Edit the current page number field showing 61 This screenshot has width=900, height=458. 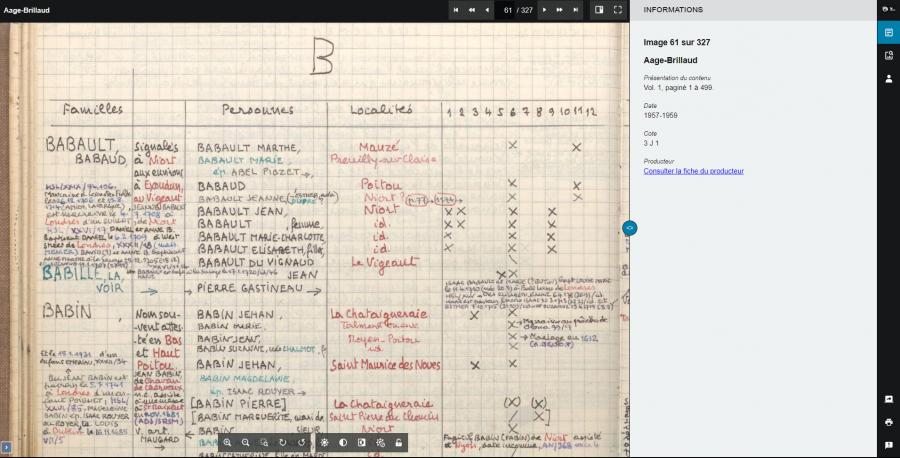(x=507, y=10)
